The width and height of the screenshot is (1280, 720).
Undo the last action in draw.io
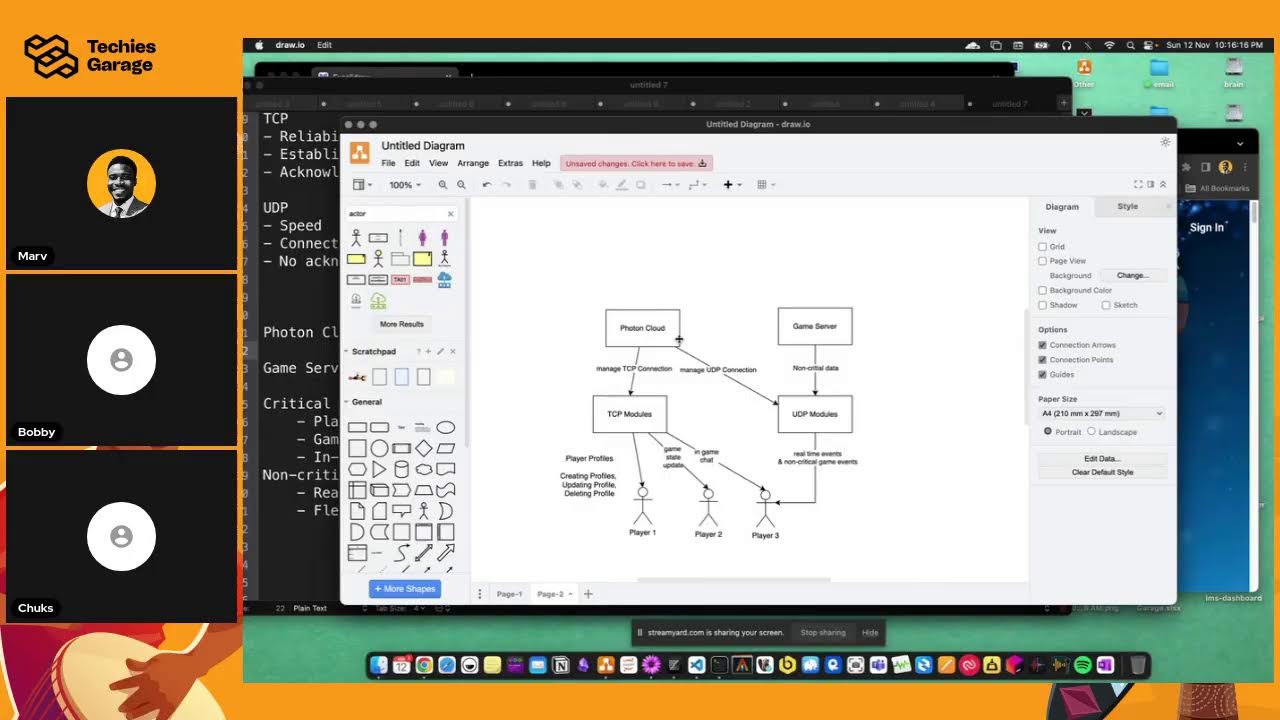point(487,185)
